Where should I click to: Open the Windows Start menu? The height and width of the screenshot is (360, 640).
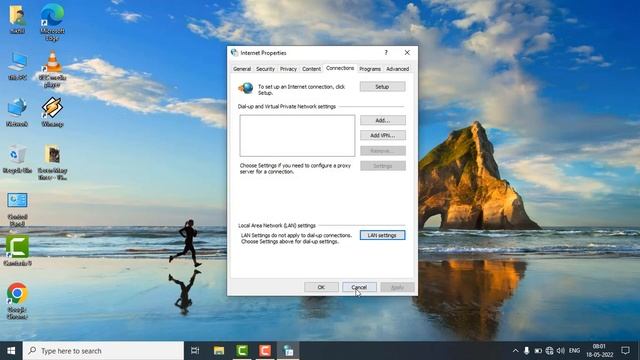tap(11, 351)
